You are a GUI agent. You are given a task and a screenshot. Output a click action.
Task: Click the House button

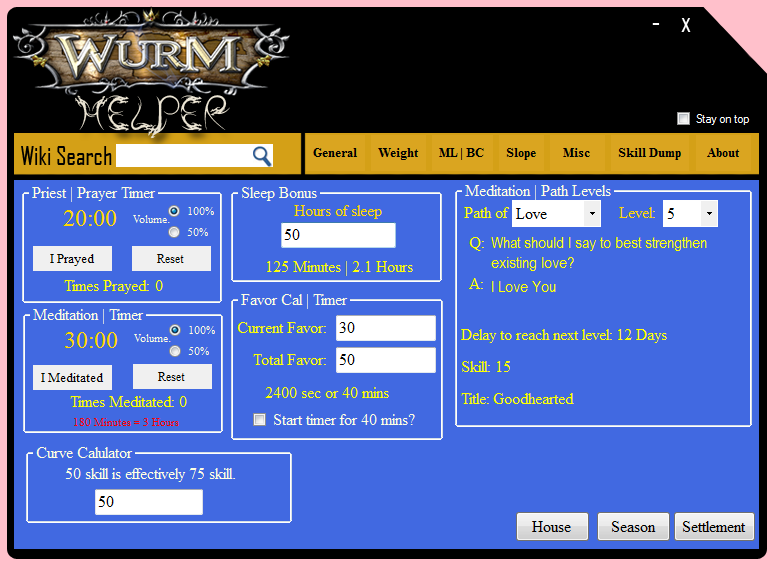(552, 526)
